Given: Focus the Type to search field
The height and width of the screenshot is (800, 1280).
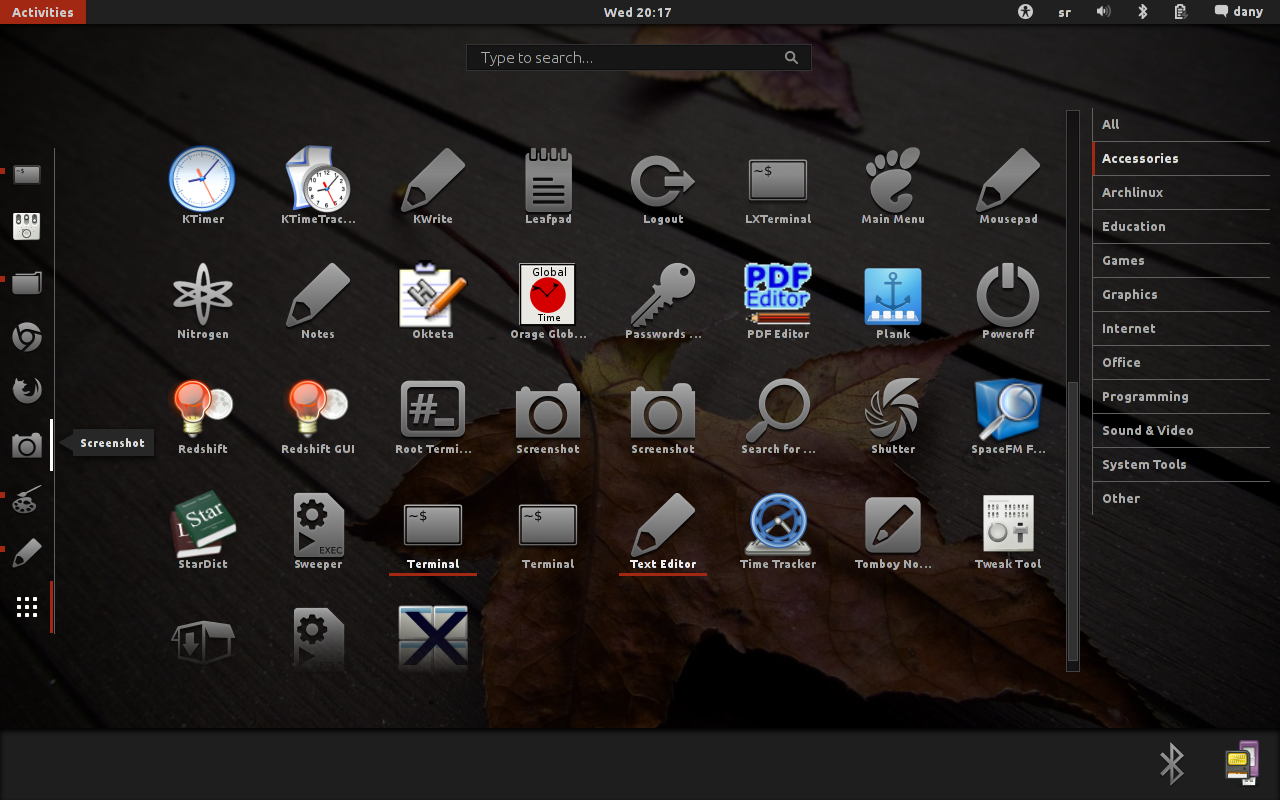Looking at the screenshot, I should pyautogui.click(x=638, y=57).
